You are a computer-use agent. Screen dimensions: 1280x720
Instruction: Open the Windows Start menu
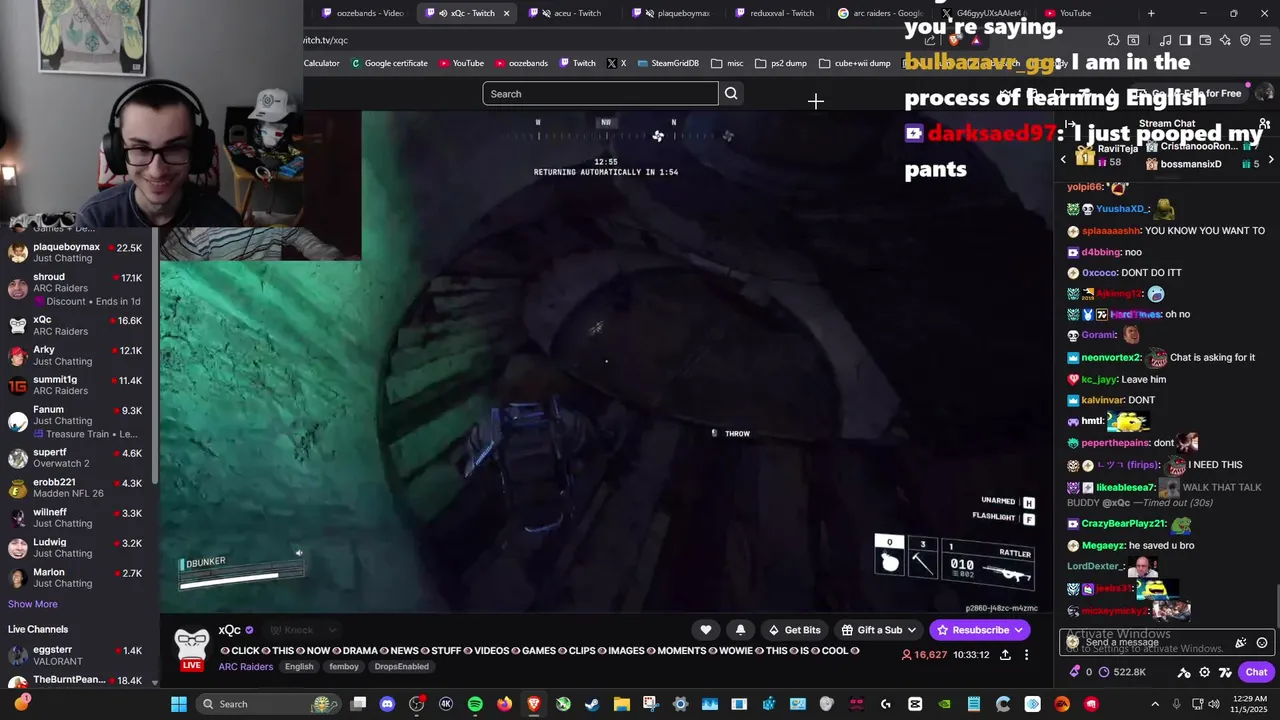coord(179,704)
